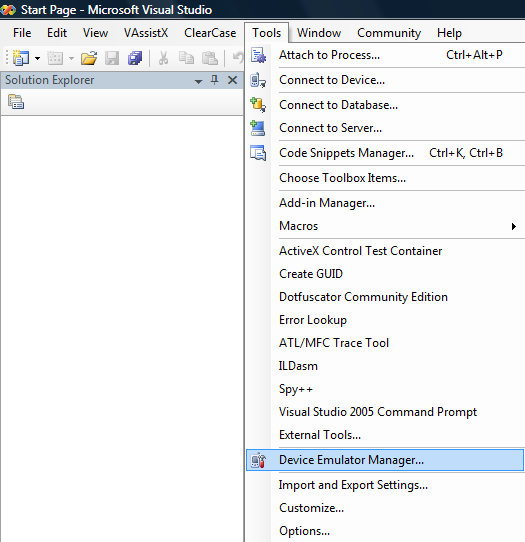Open the Community menu
525x542 pixels.
pos(389,33)
